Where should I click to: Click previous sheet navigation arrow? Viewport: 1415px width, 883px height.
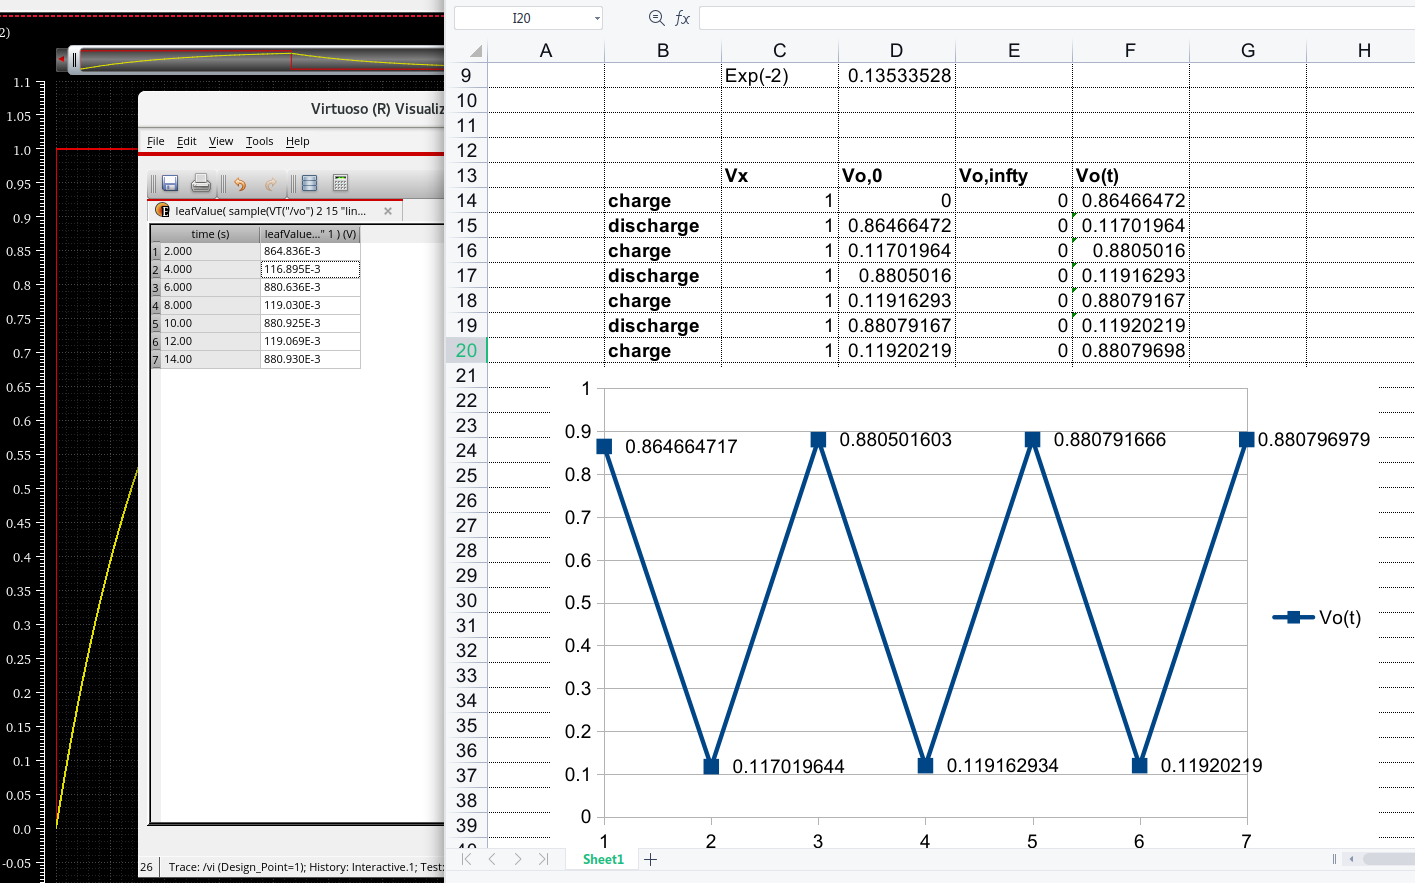492,859
